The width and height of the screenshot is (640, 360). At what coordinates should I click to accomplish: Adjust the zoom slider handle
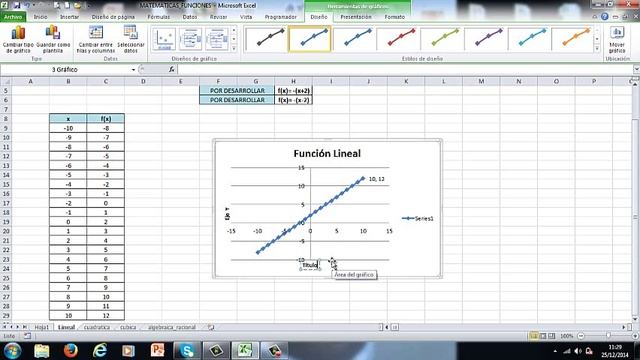[608, 336]
